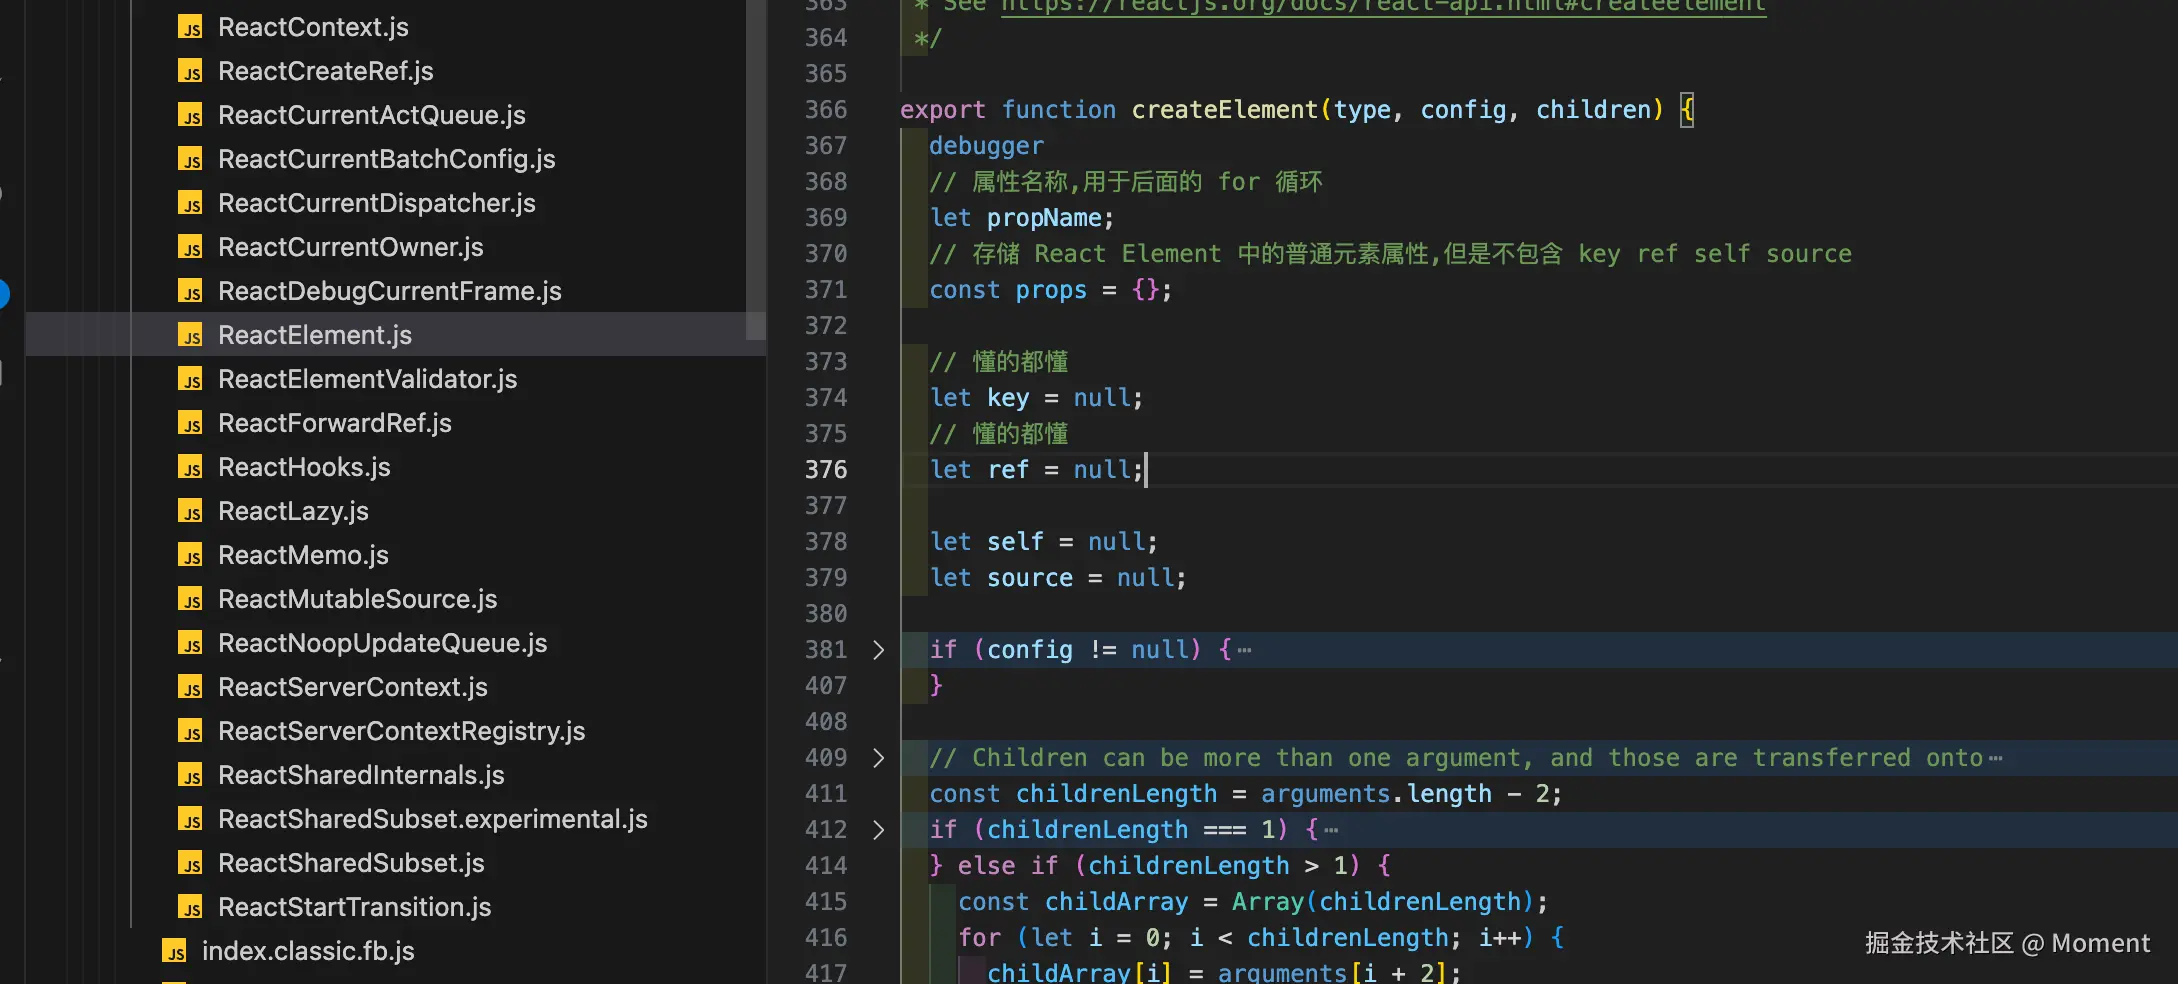The width and height of the screenshot is (2178, 984).
Task: Click the JS icon beside ReactDebugCurrentFrame.js
Action: click(x=190, y=291)
